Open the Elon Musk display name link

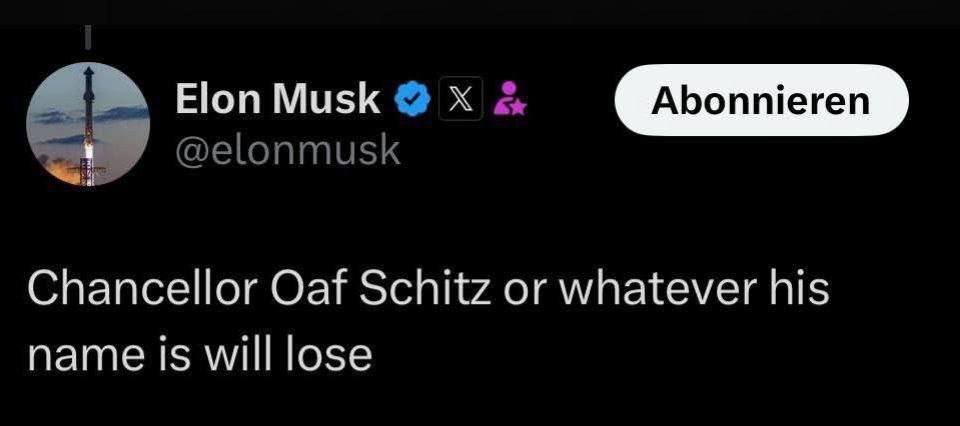pos(277,100)
